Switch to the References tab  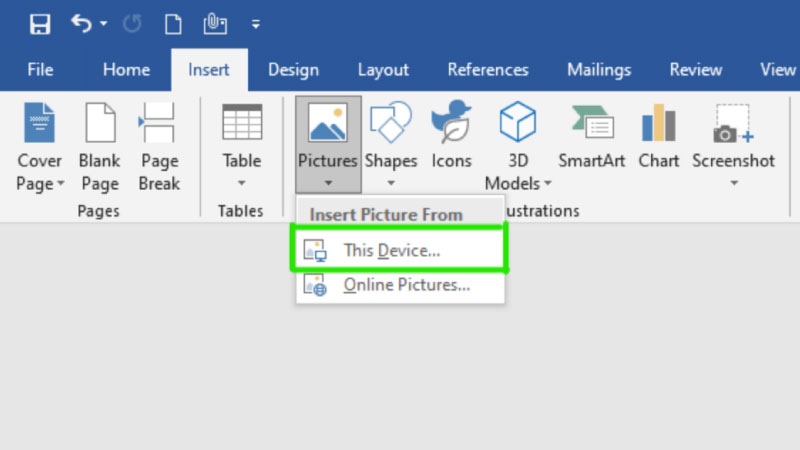[x=488, y=70]
